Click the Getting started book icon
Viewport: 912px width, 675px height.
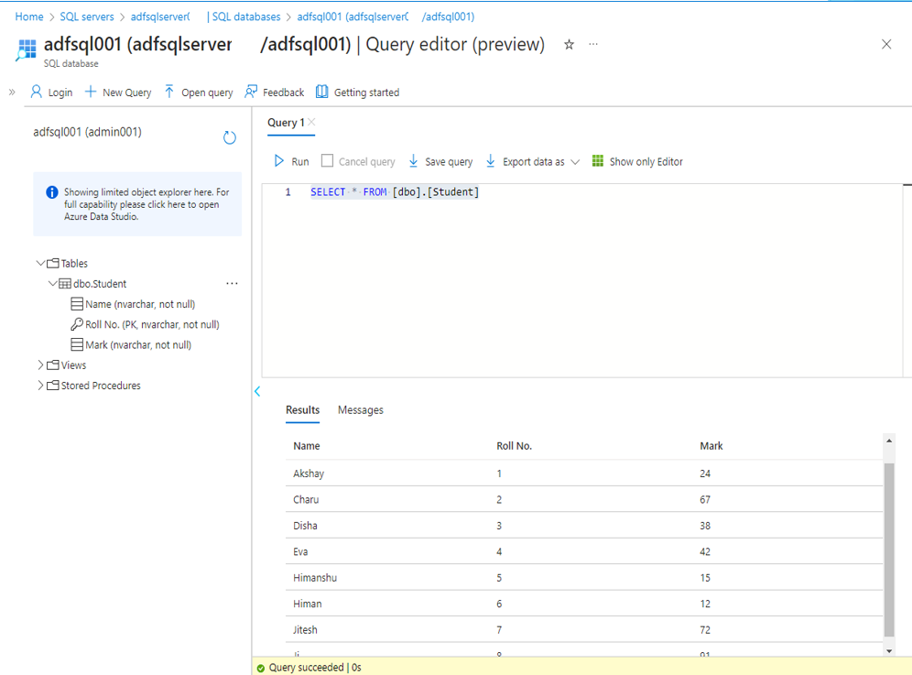(322, 92)
